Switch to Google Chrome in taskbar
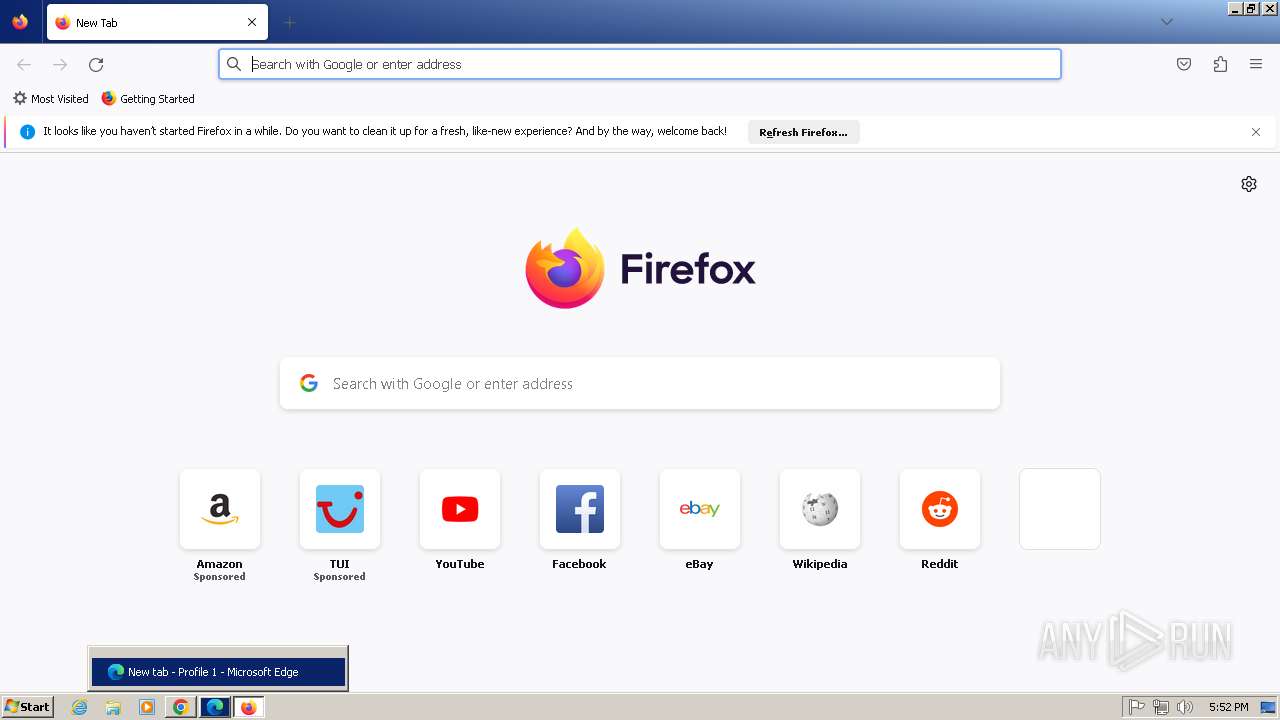 (181, 707)
